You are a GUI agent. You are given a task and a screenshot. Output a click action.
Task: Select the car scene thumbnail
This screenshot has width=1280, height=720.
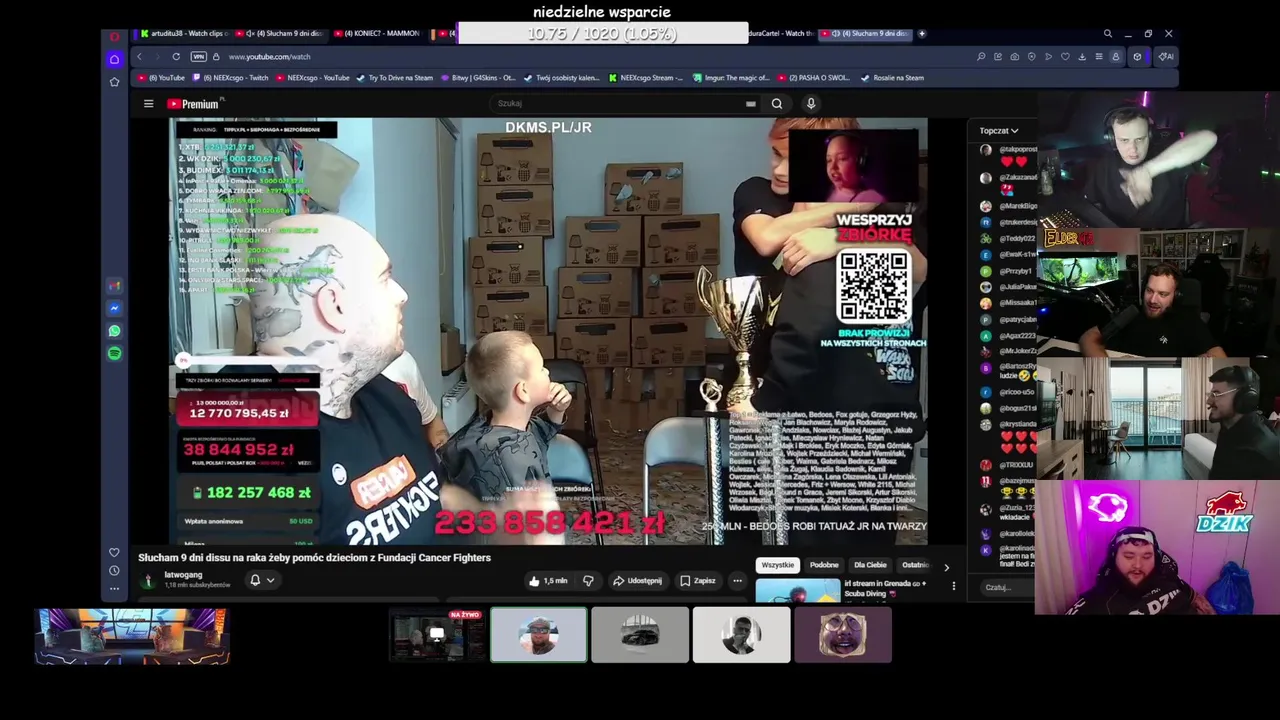point(640,635)
